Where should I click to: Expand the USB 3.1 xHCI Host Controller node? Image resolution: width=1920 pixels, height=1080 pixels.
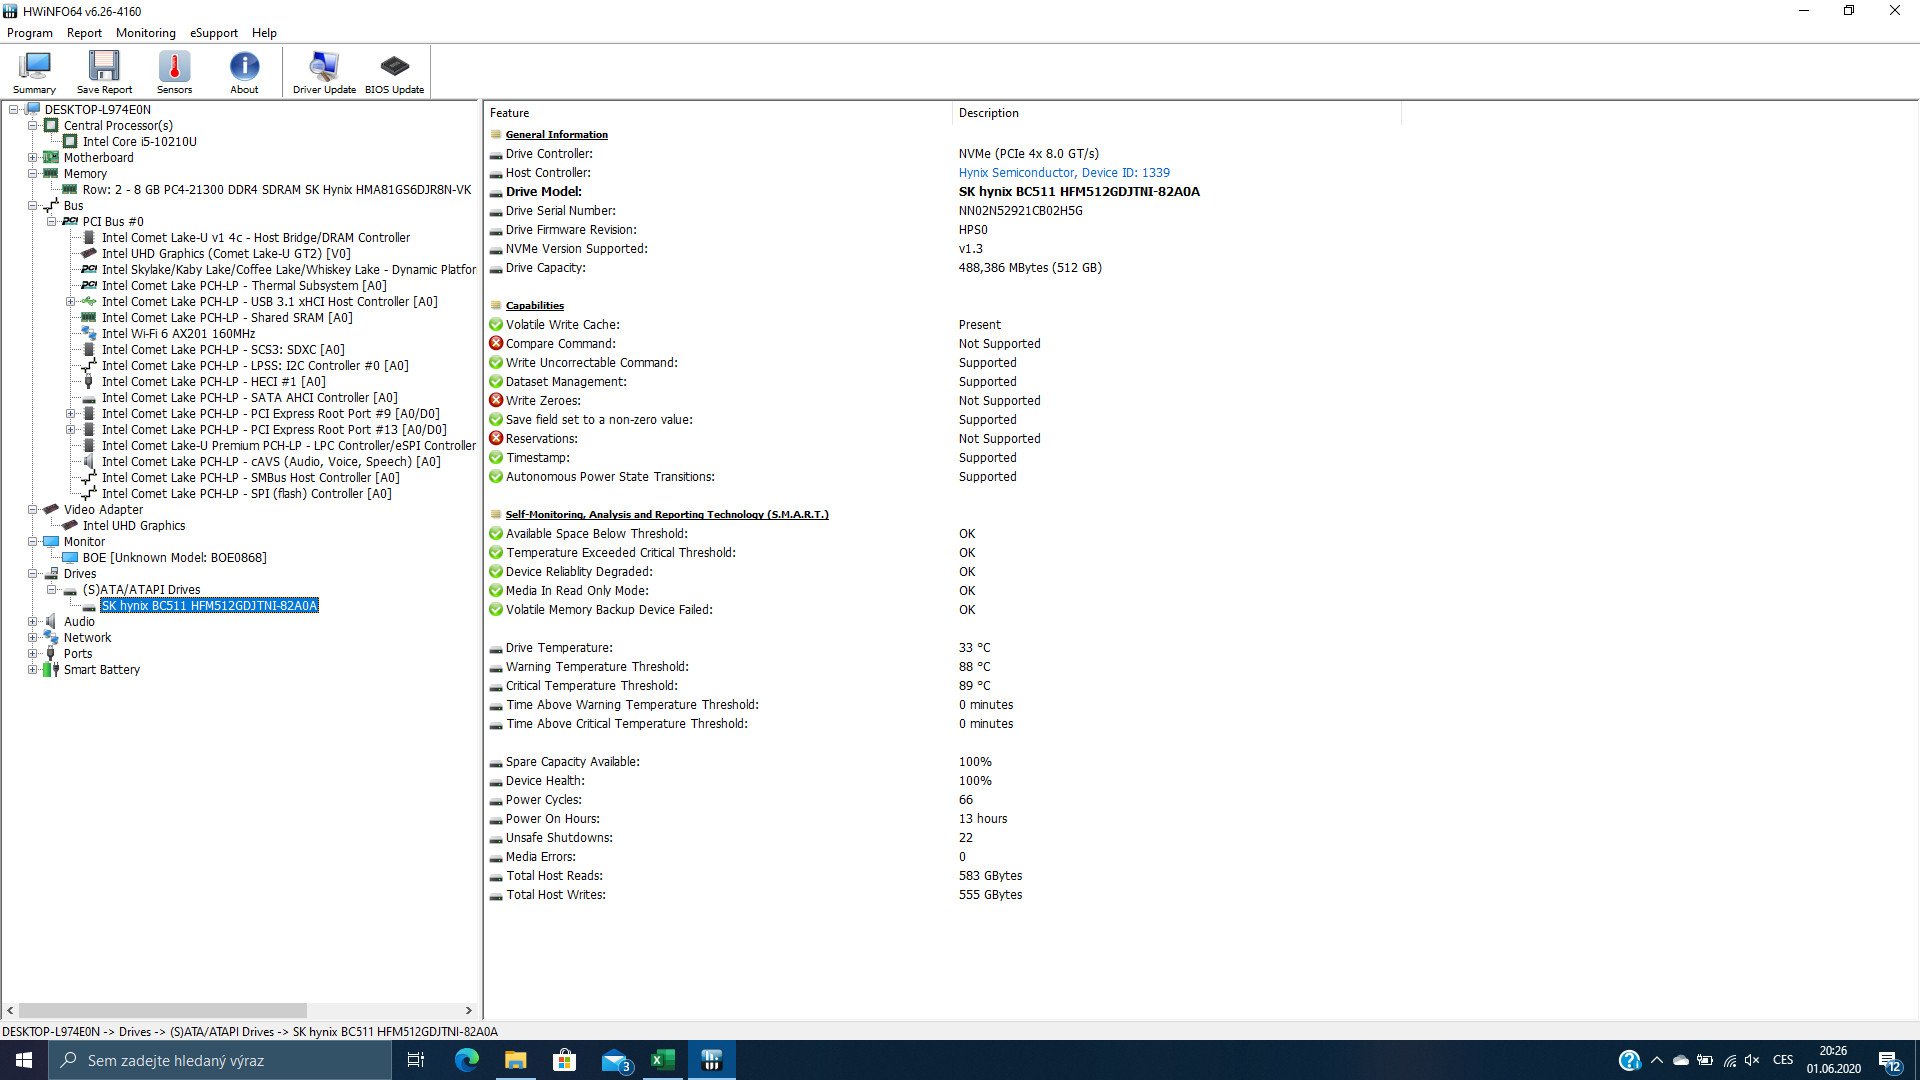click(70, 302)
